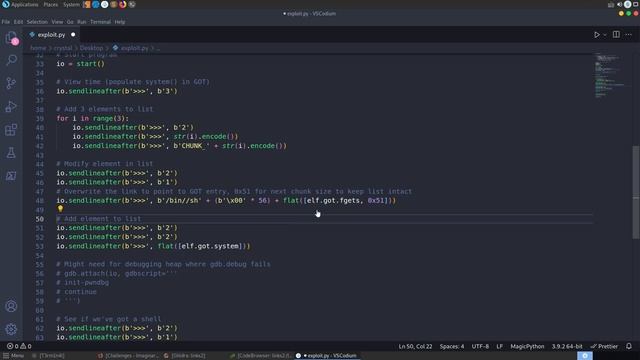
Task: Open the Menu button in bottom taskbar
Action: pyautogui.click(x=13, y=356)
